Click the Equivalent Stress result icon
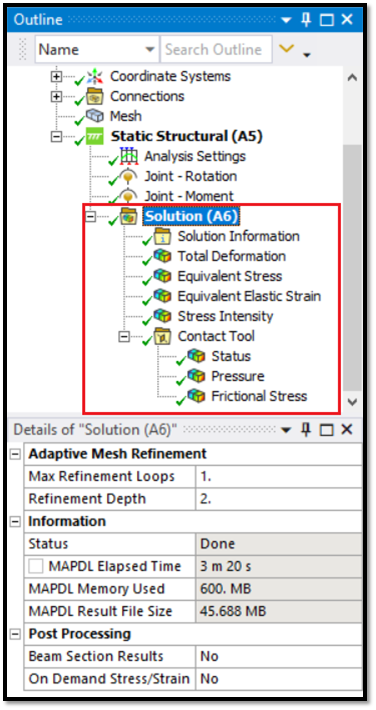This screenshot has width=376, height=710. coord(162,276)
